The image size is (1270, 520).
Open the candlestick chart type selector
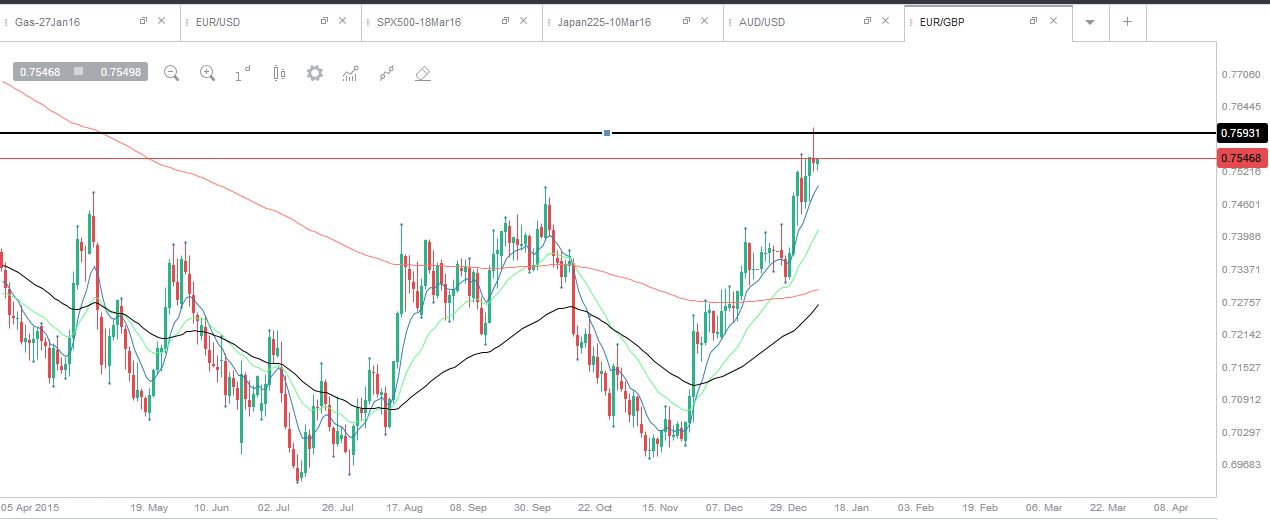tap(279, 73)
